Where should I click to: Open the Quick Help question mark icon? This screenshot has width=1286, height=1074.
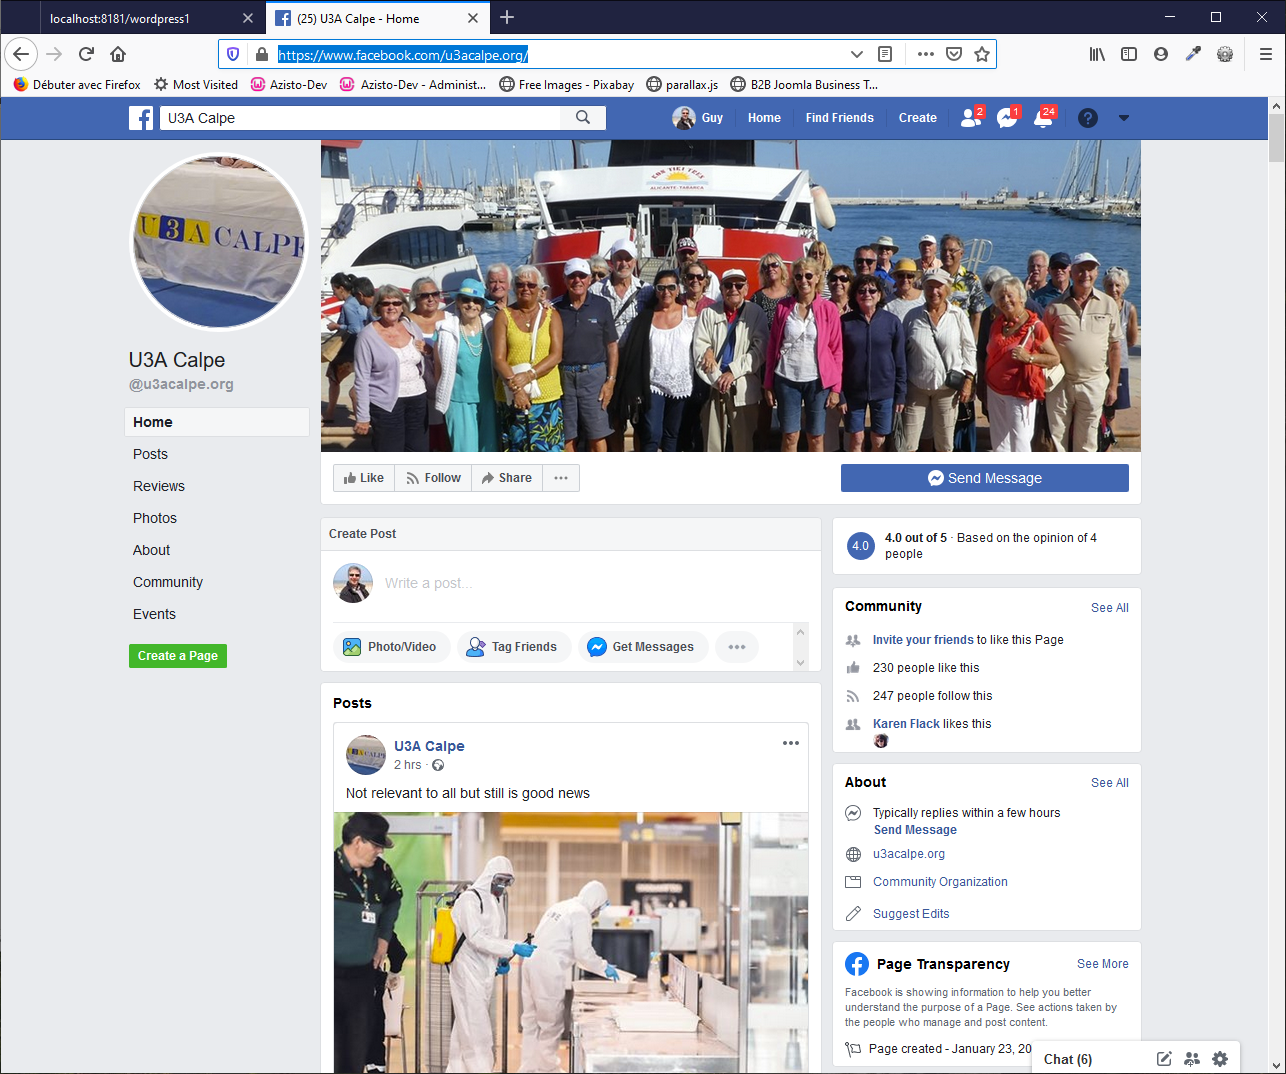1088,118
